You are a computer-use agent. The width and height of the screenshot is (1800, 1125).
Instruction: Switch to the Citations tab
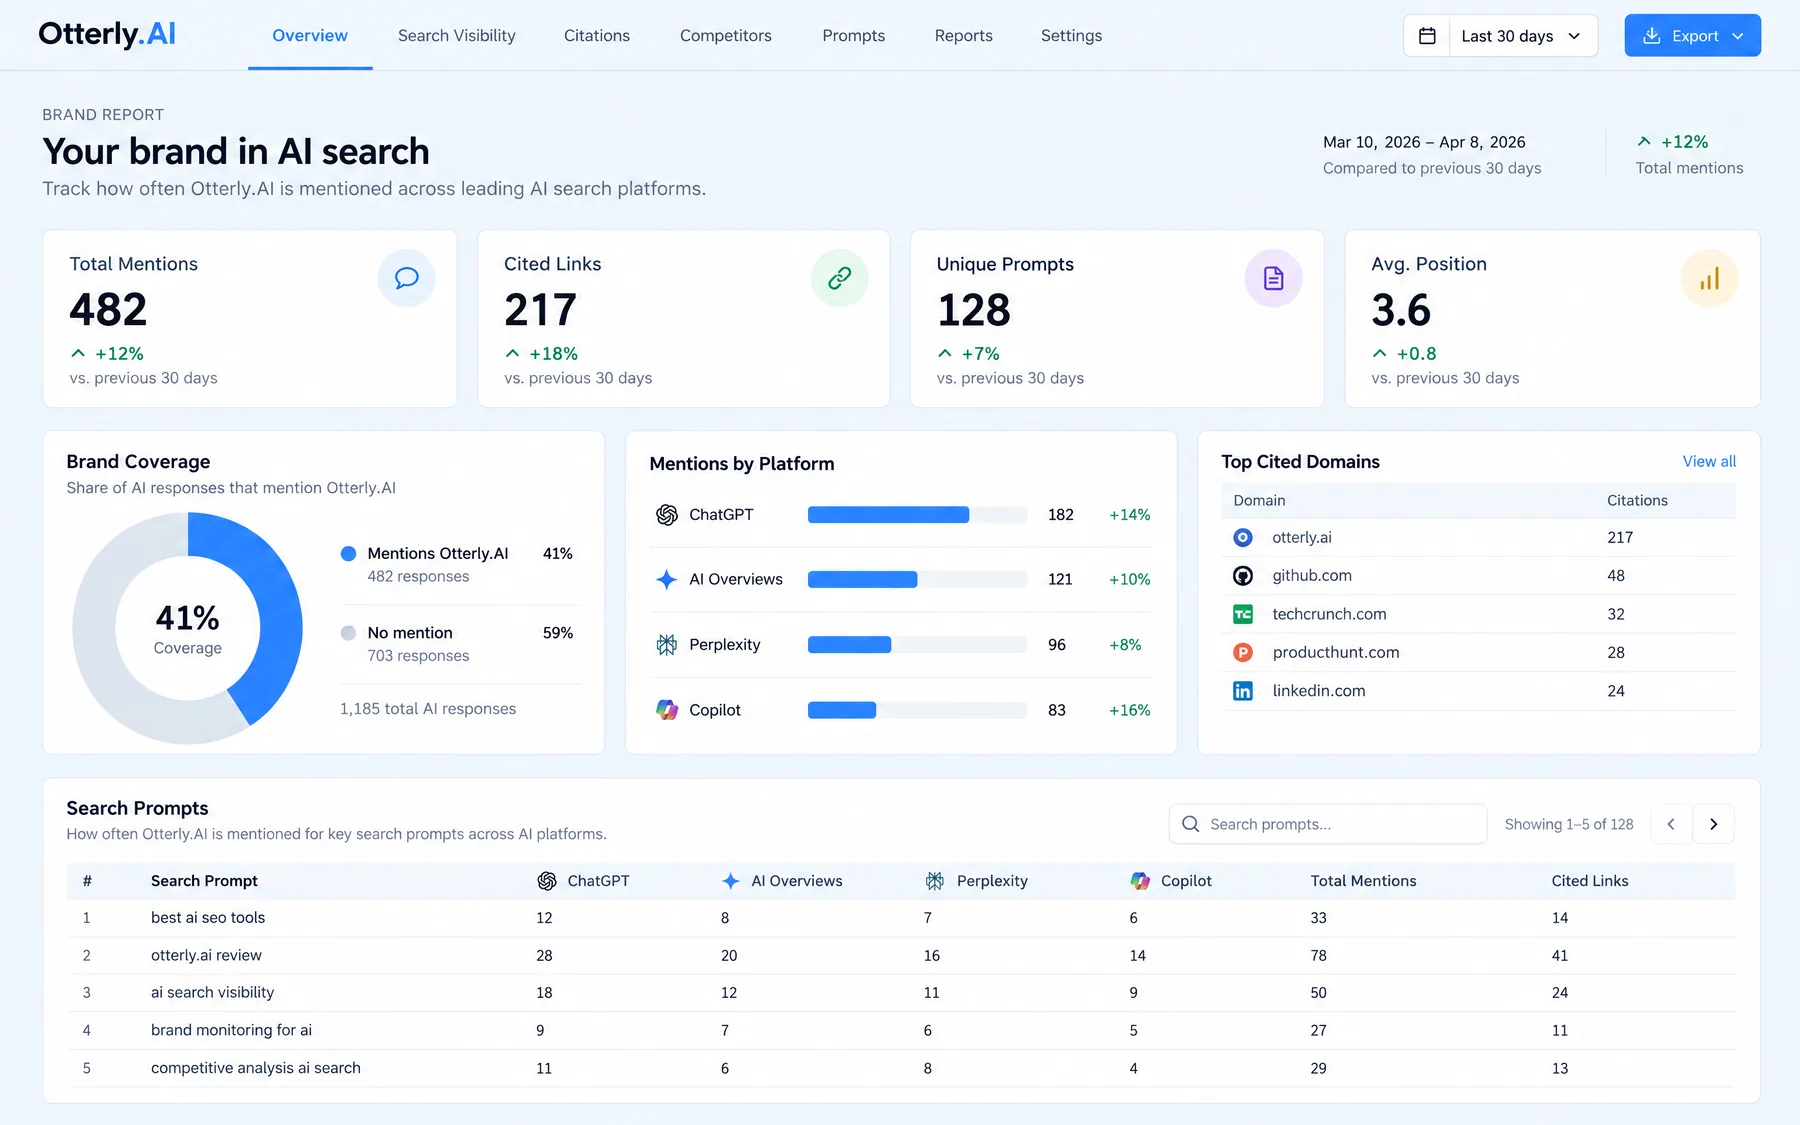(x=597, y=36)
